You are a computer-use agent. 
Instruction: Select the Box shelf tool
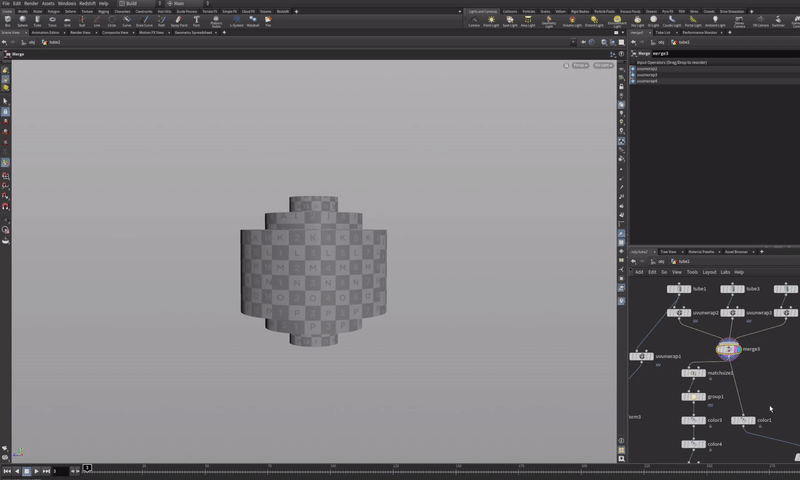coord(8,21)
